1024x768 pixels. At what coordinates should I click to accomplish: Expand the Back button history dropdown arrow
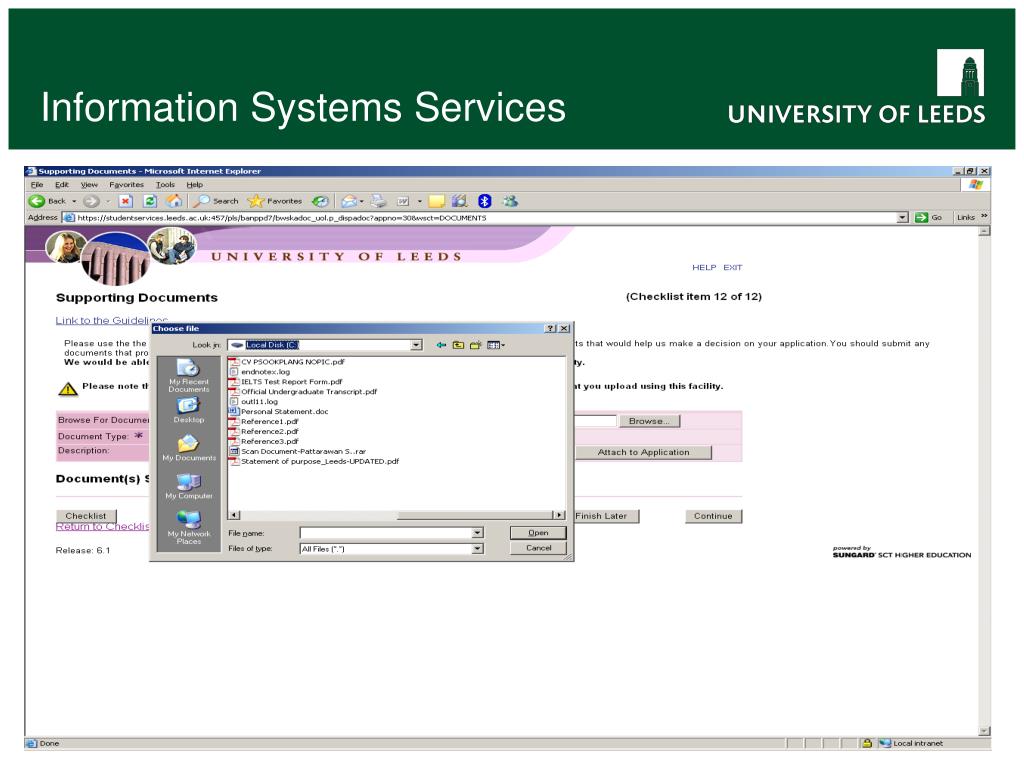tap(74, 201)
